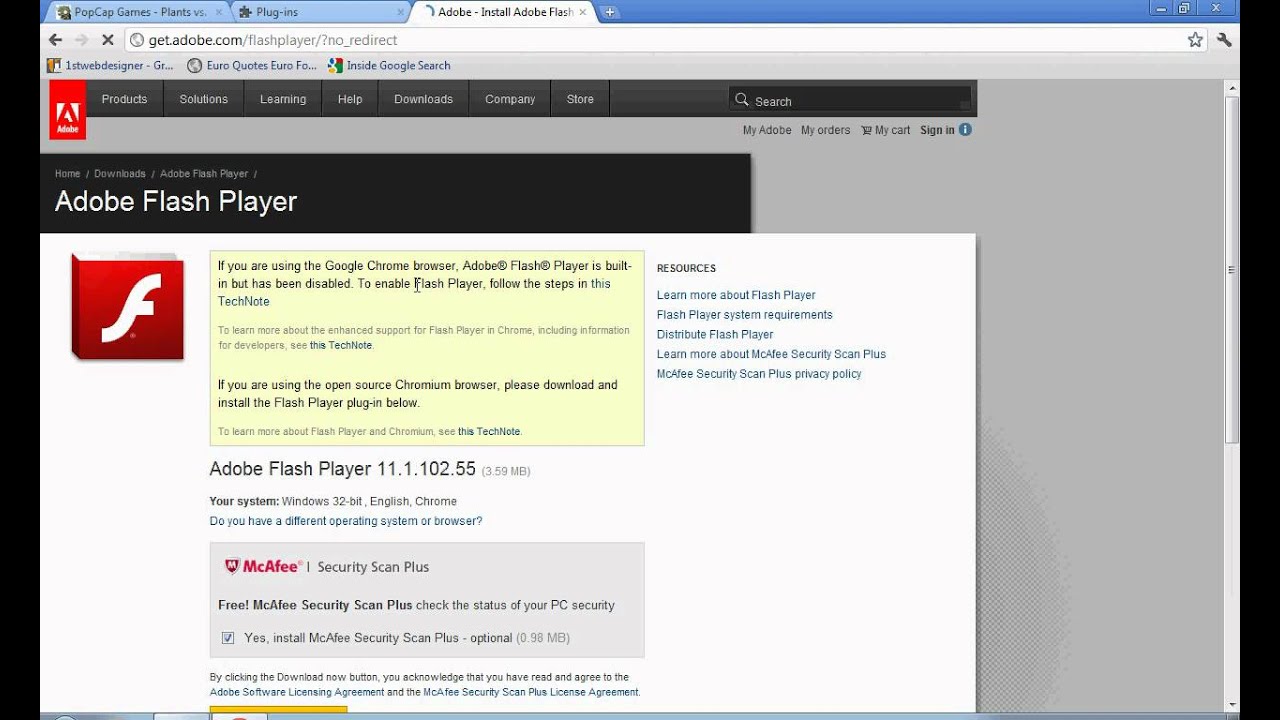Open the Company menu
Image resolution: width=1280 pixels, height=720 pixels.
pyautogui.click(x=510, y=99)
